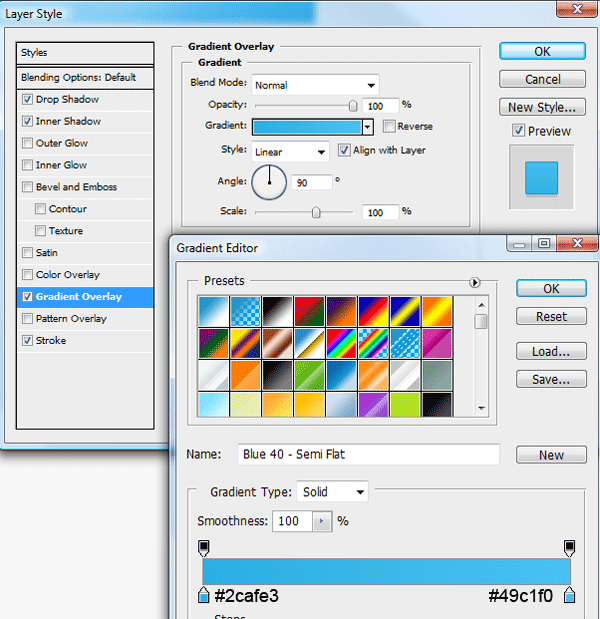Uncheck the Drop Shadow checkbox
This screenshot has height=619, width=600.
coord(27,99)
